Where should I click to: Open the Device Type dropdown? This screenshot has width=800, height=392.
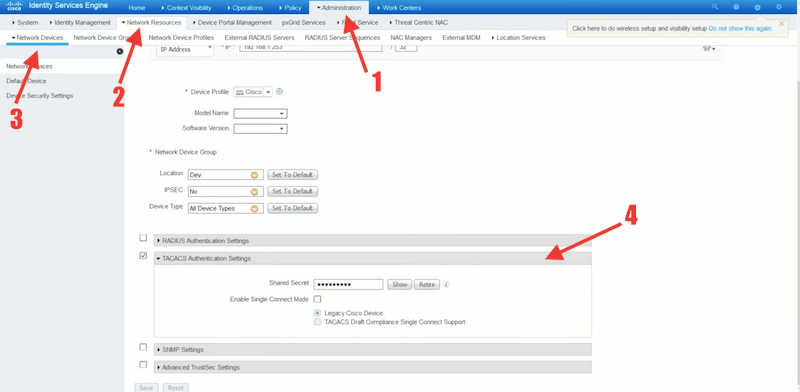tap(226, 208)
